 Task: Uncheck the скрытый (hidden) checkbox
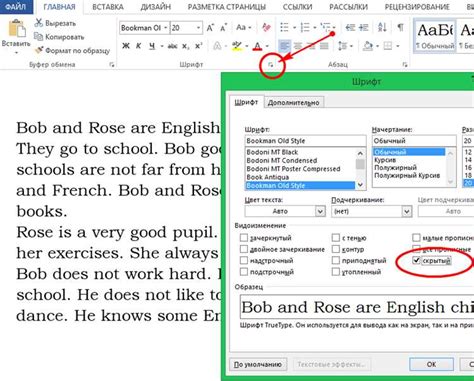point(416,260)
